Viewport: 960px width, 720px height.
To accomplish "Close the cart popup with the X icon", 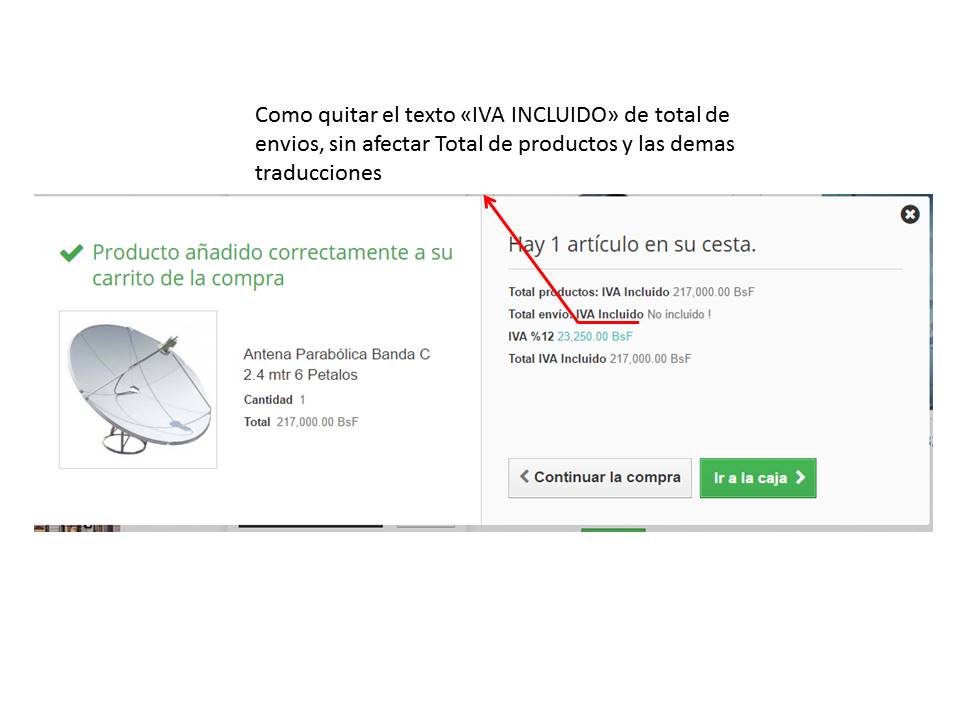I will pos(910,214).
